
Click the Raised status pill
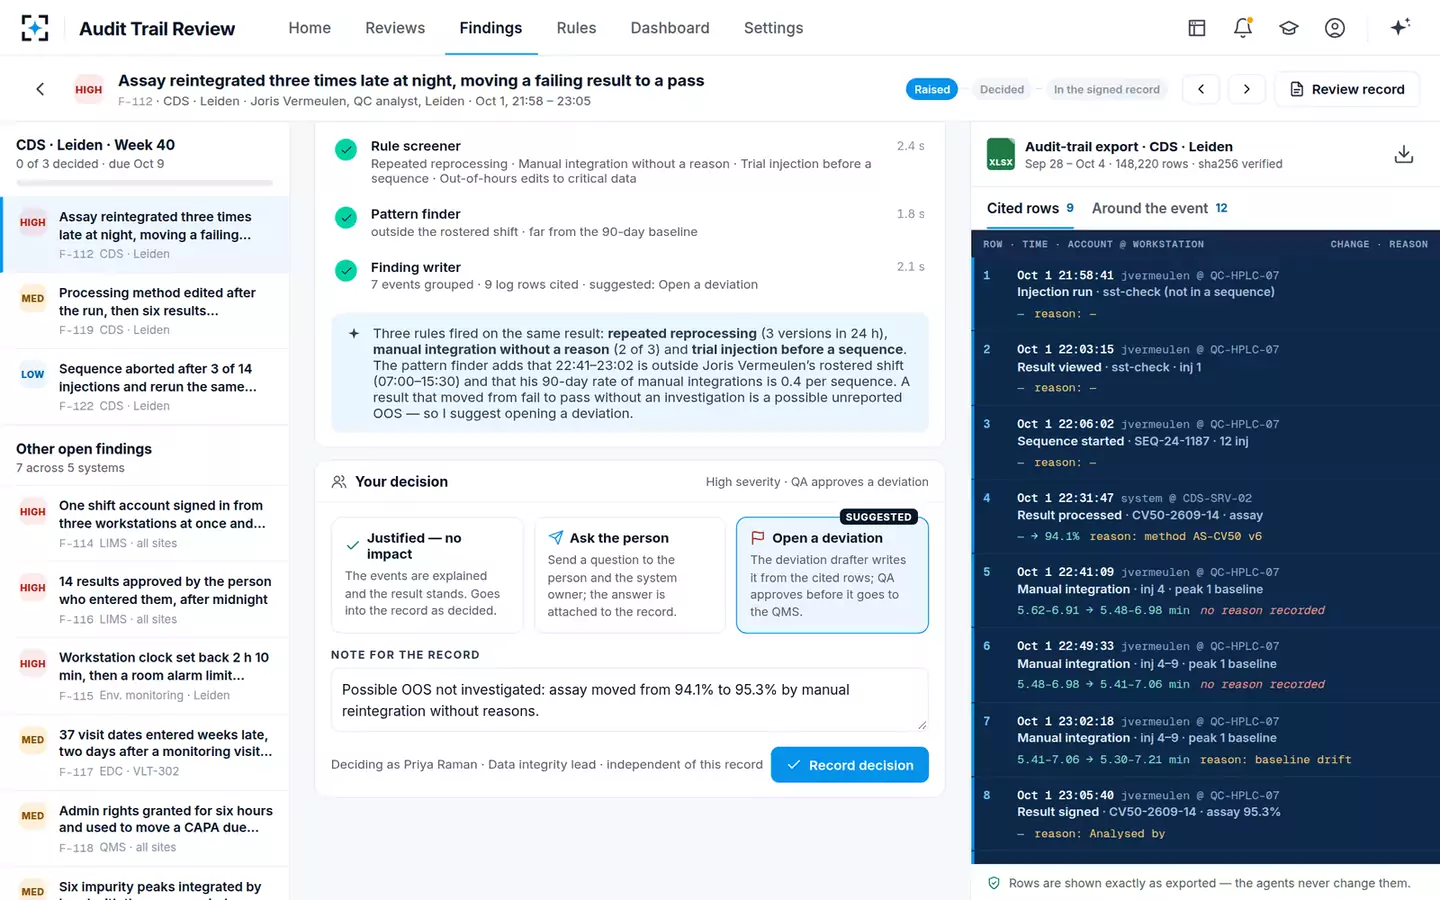tap(932, 89)
